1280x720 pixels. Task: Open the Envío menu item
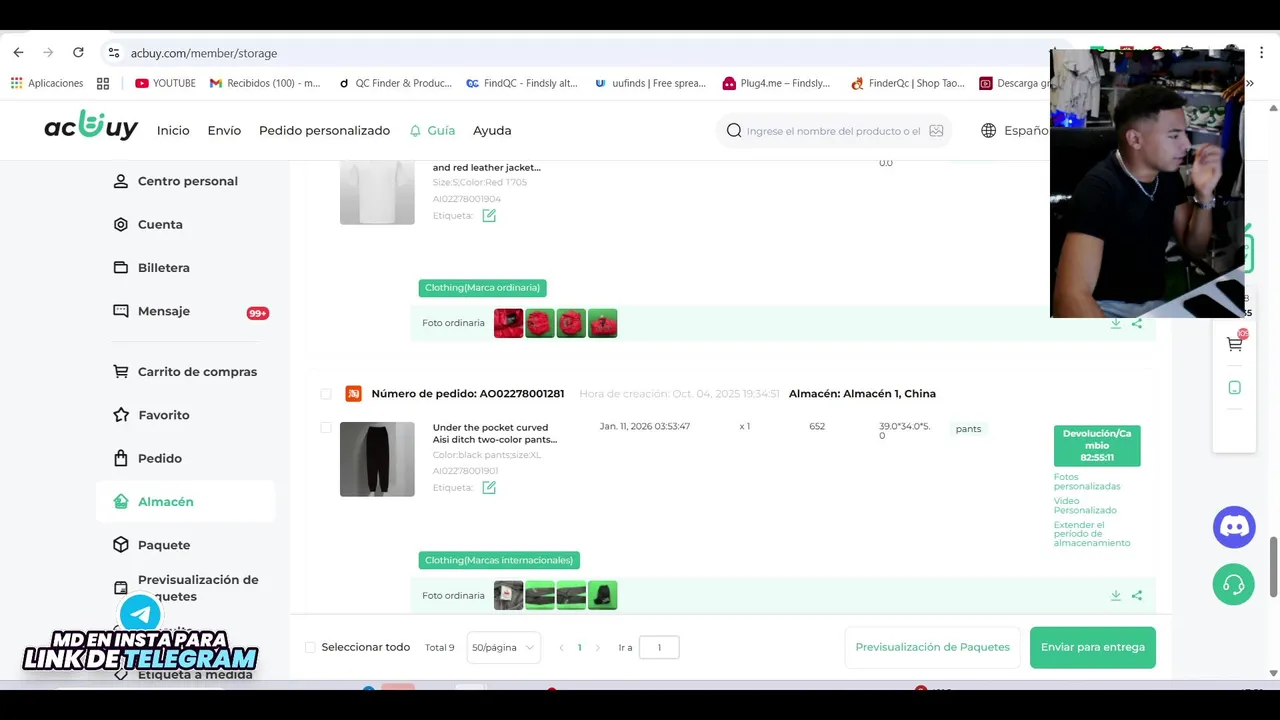pos(224,130)
